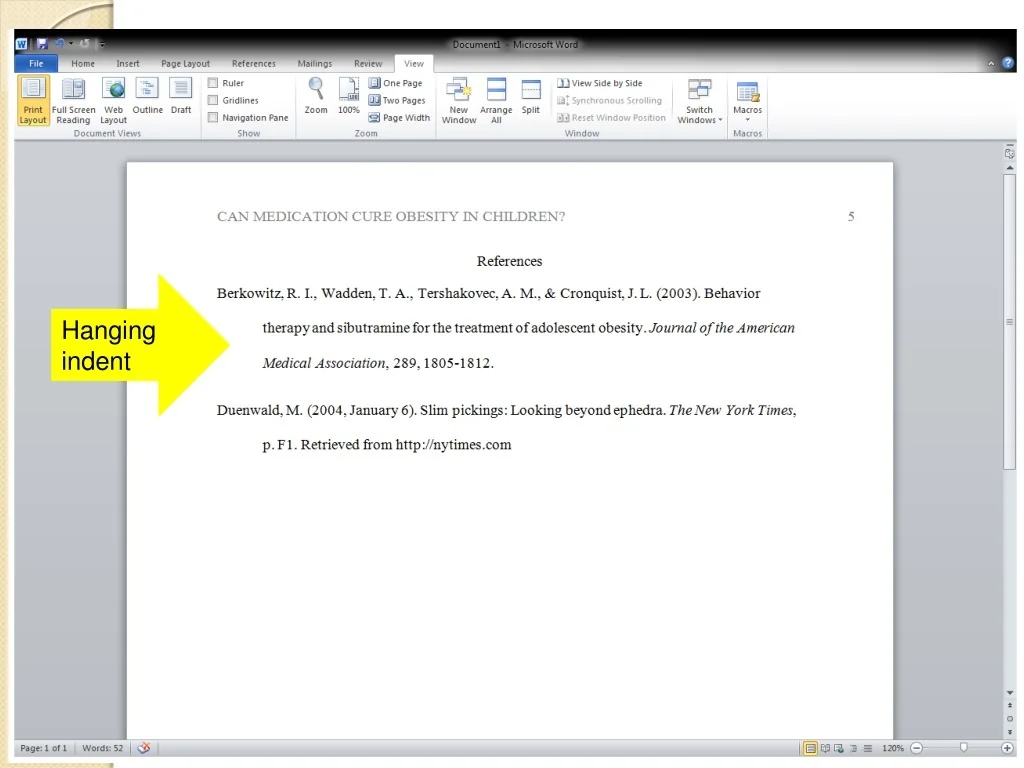The image size is (1024, 768).
Task: Click Page: 1 of 1 status
Action: tap(43, 748)
